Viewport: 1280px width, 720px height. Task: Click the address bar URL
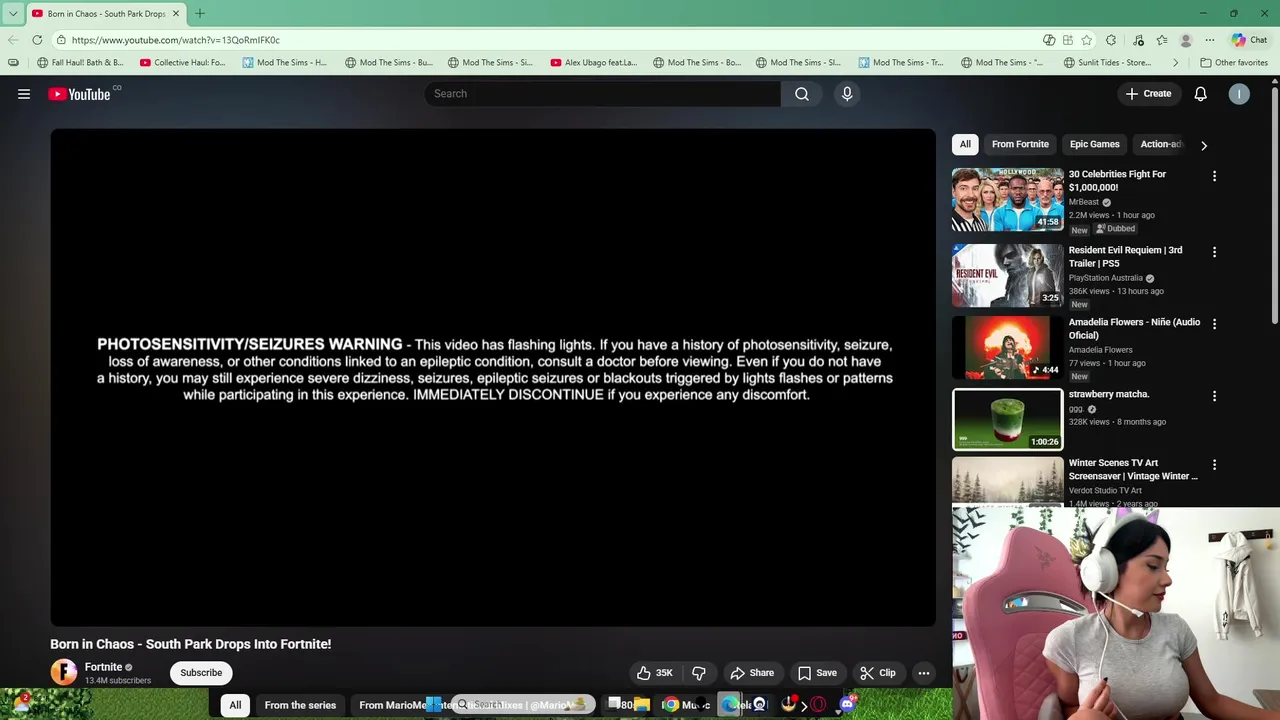point(176,40)
